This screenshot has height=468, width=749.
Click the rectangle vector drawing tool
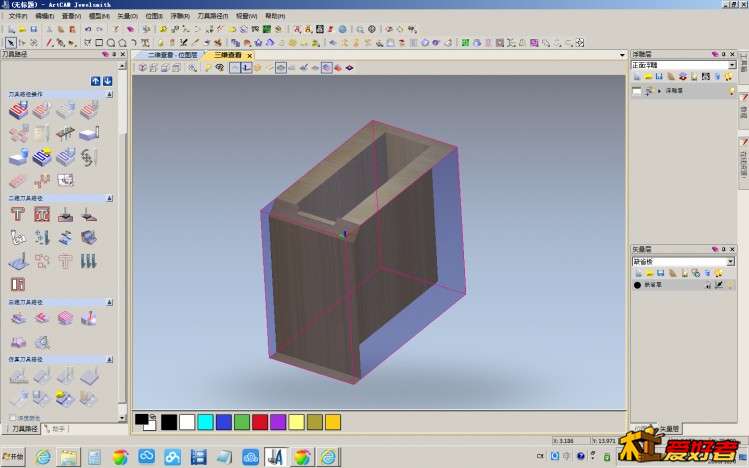coord(98,43)
